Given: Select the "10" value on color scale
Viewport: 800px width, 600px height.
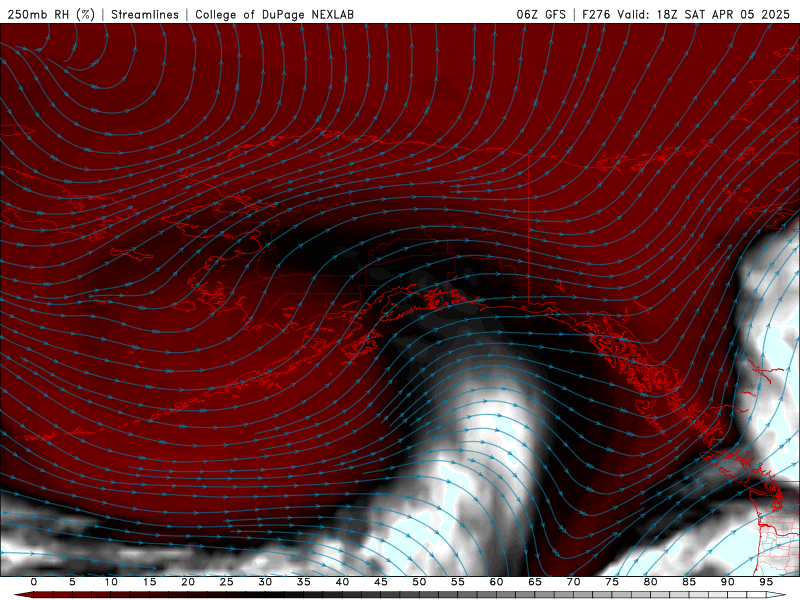Looking at the screenshot, I should coord(111,582).
